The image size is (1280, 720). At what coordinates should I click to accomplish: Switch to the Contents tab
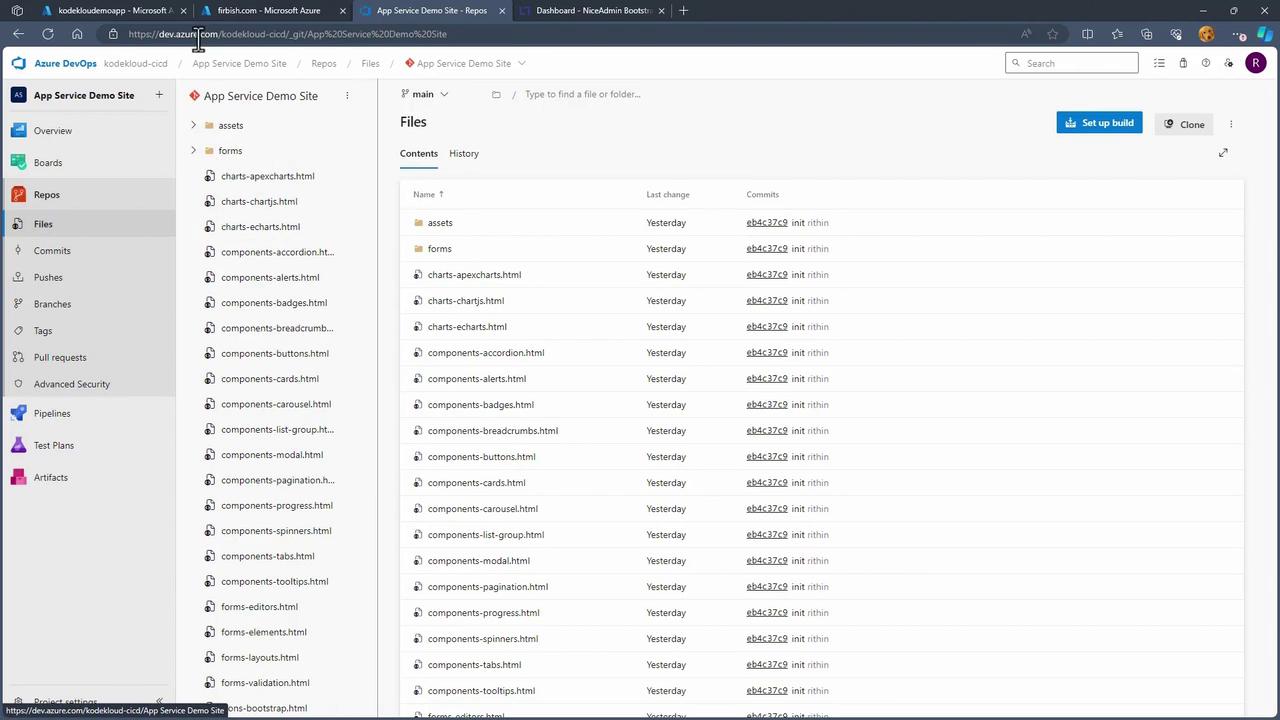(419, 153)
